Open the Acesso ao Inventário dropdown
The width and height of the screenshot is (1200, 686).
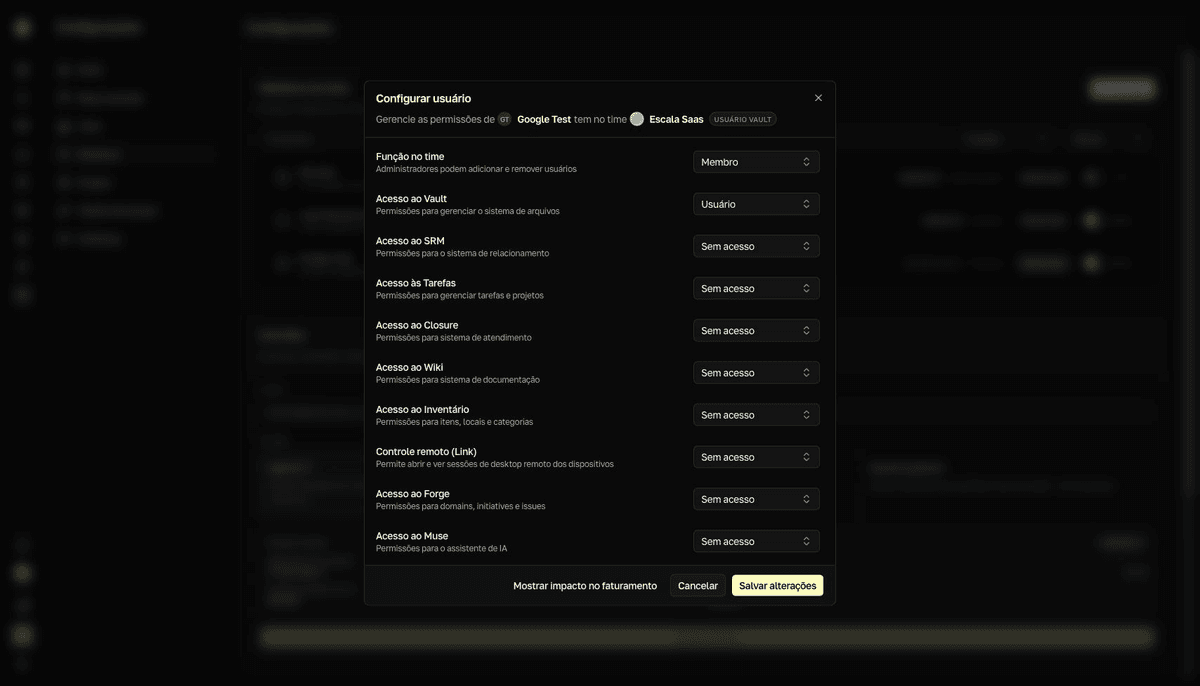pos(756,415)
